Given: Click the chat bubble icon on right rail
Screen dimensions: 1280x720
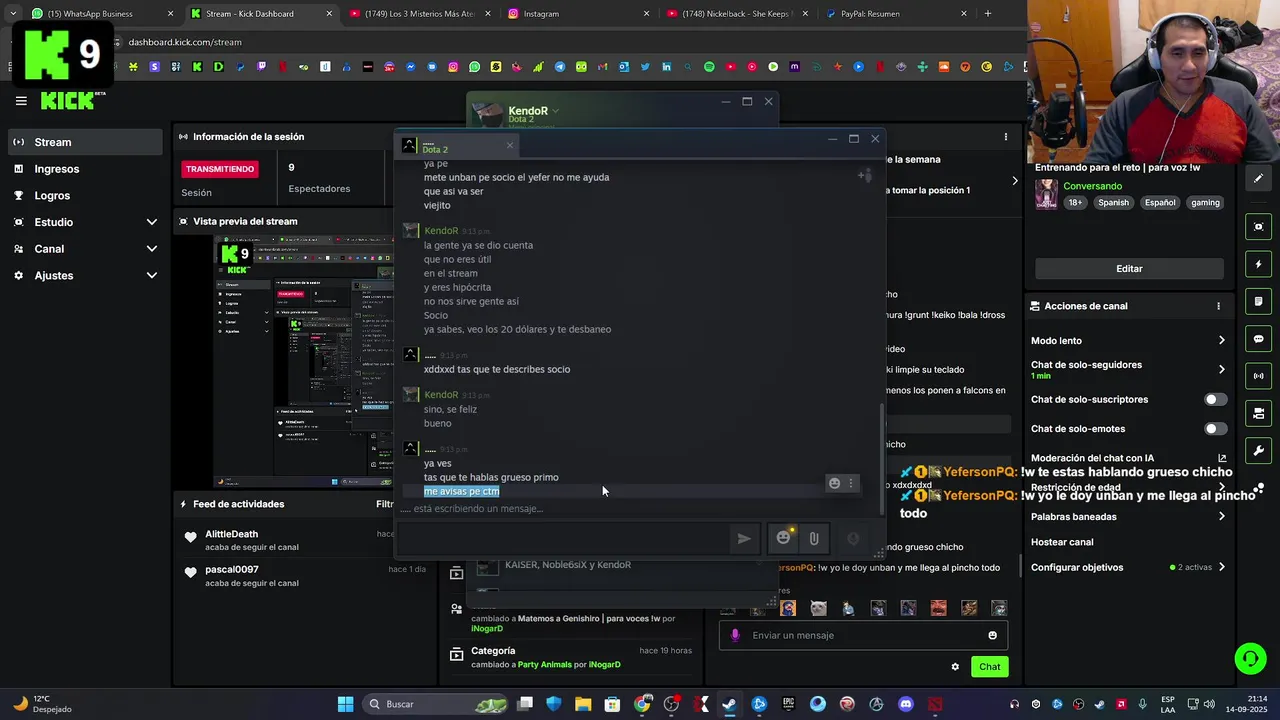Looking at the screenshot, I should (1258, 339).
